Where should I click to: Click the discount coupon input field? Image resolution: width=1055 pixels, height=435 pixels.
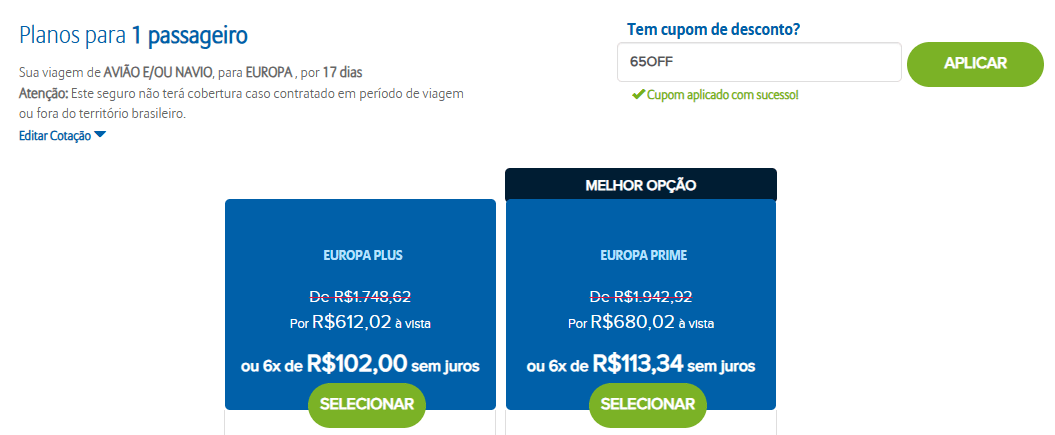tap(759, 62)
